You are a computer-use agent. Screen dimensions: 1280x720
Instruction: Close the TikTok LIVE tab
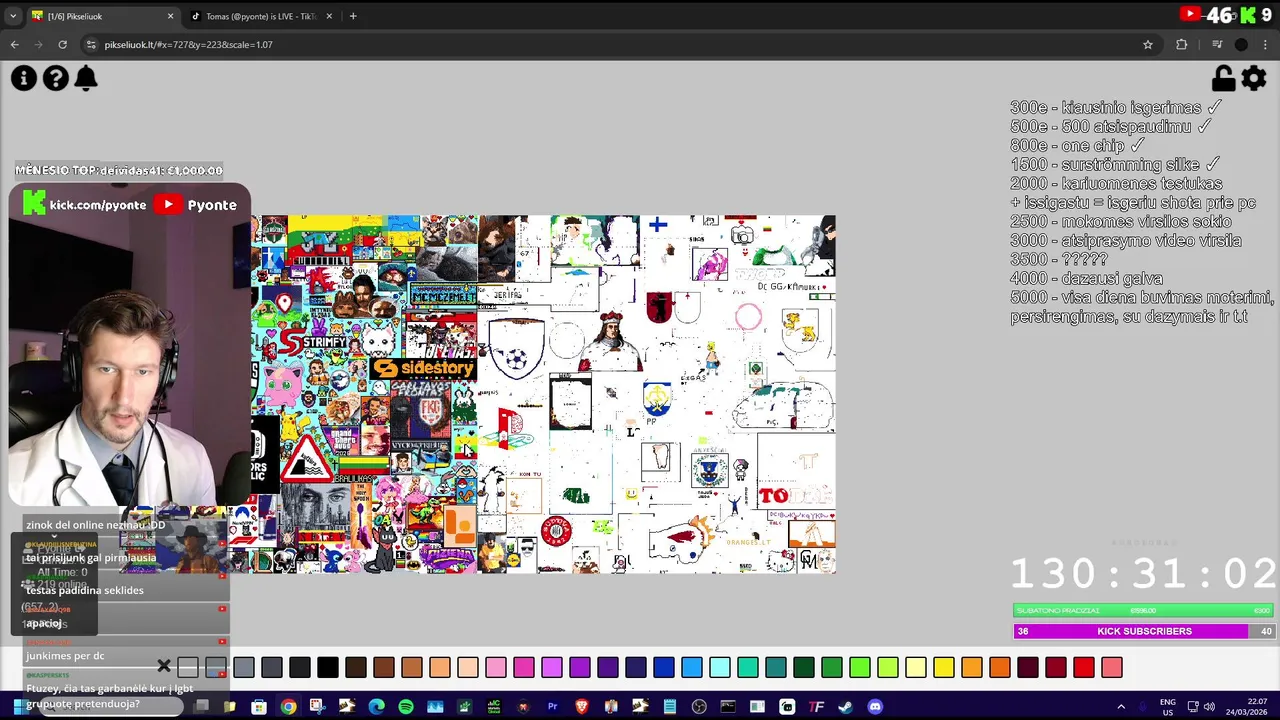pyautogui.click(x=328, y=16)
